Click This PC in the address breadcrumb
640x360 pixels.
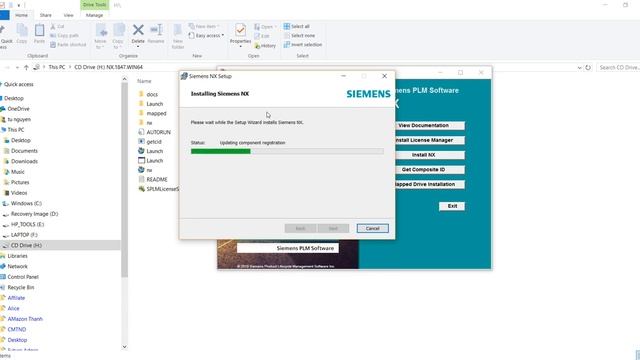point(57,67)
